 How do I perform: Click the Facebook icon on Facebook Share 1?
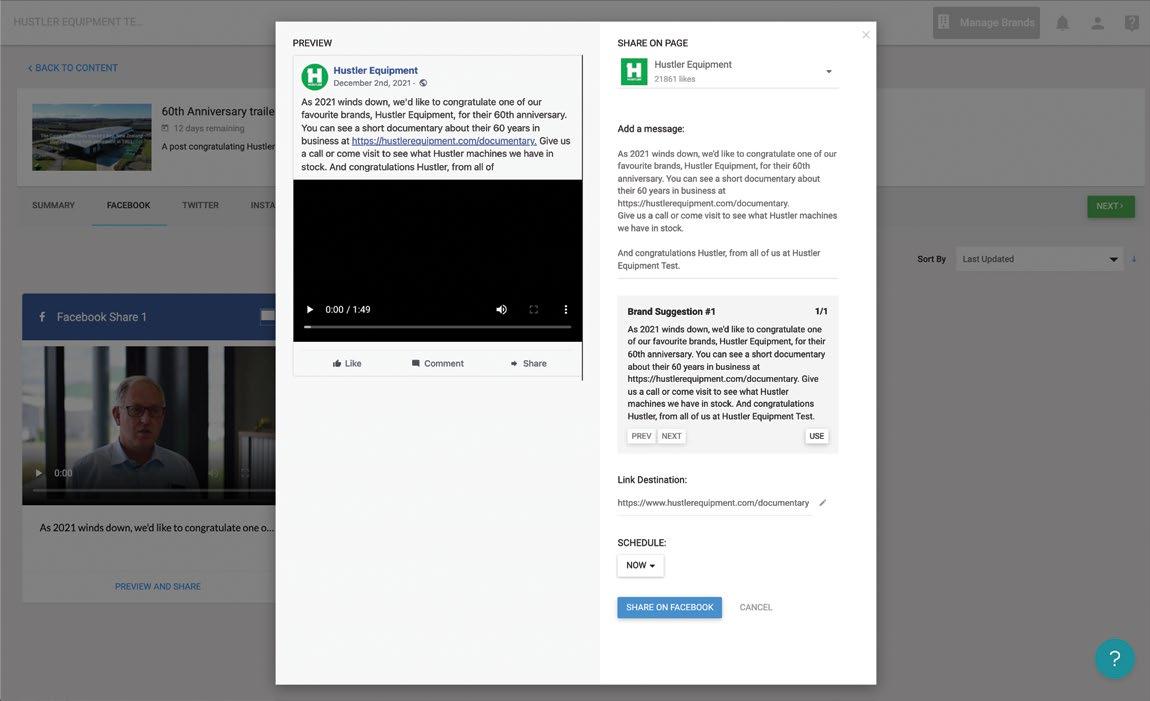[42, 317]
